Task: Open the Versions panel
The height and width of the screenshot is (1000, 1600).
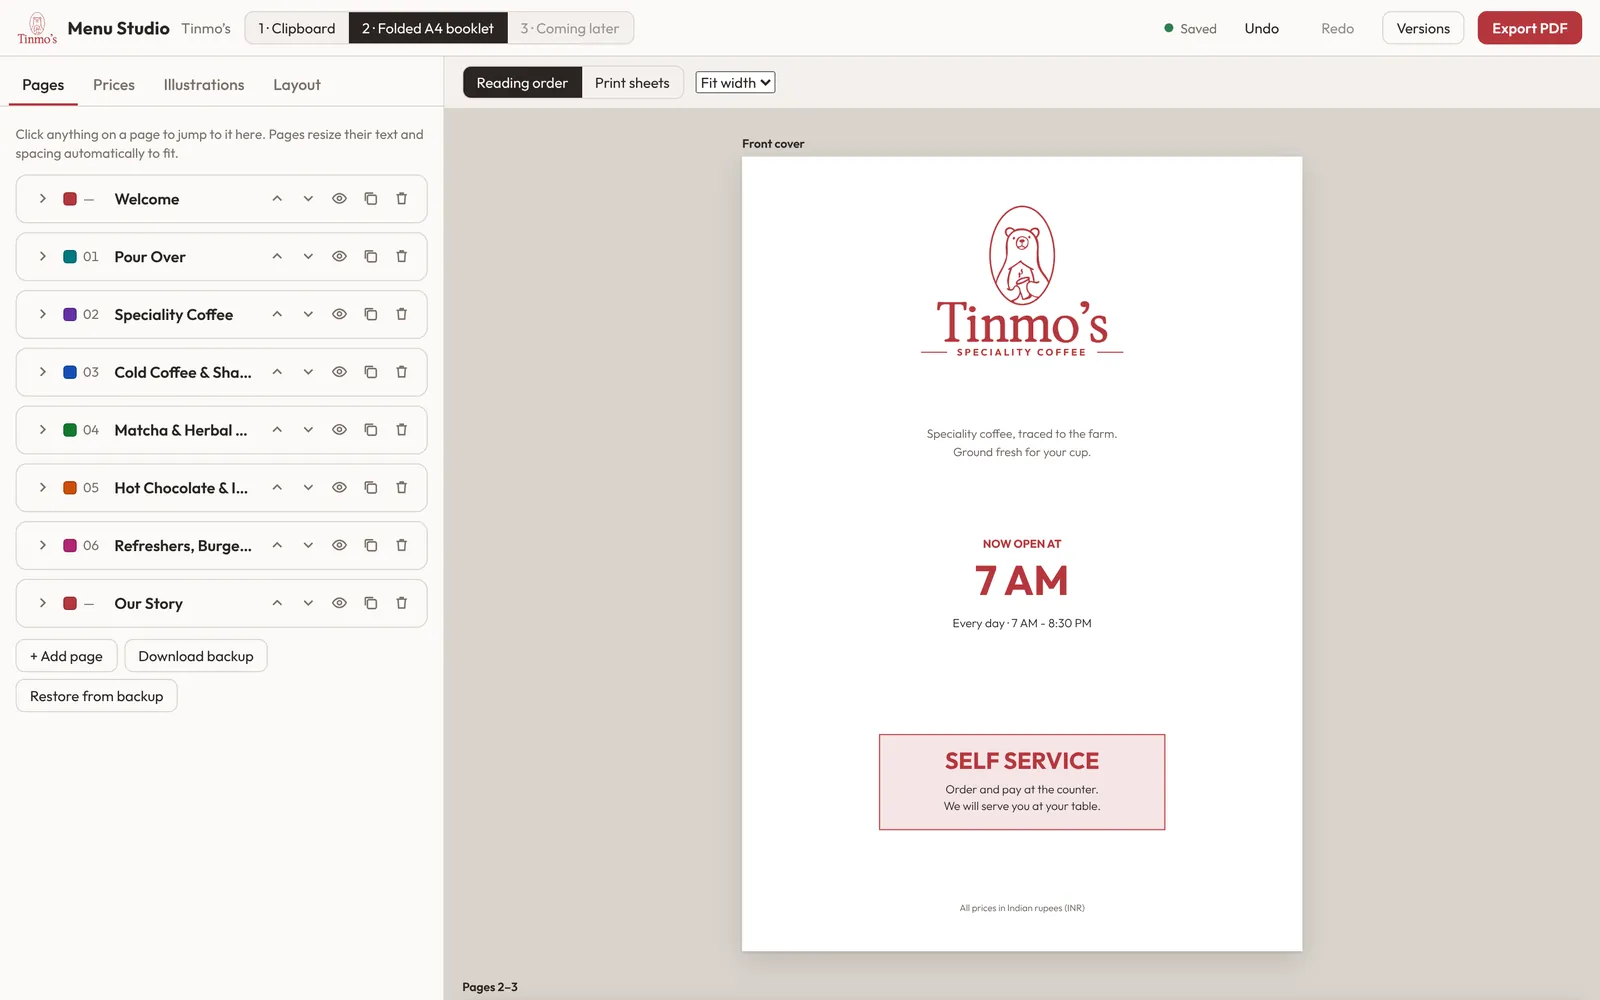Action: (x=1423, y=28)
